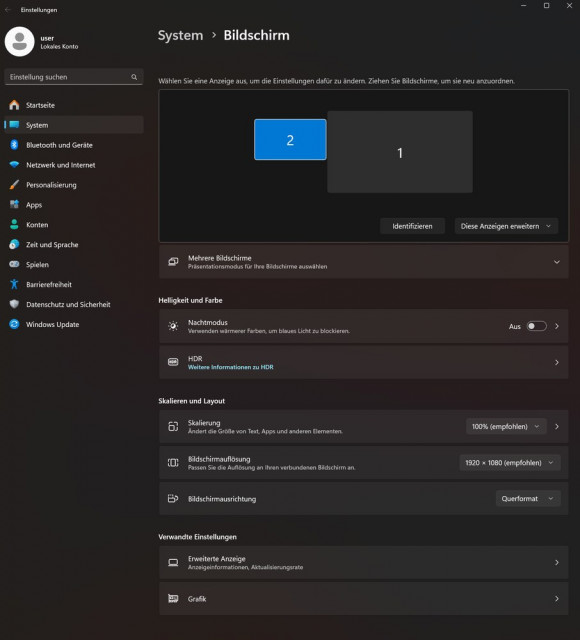Click the Identifizieren button
This screenshot has height=640, width=580.
point(412,226)
